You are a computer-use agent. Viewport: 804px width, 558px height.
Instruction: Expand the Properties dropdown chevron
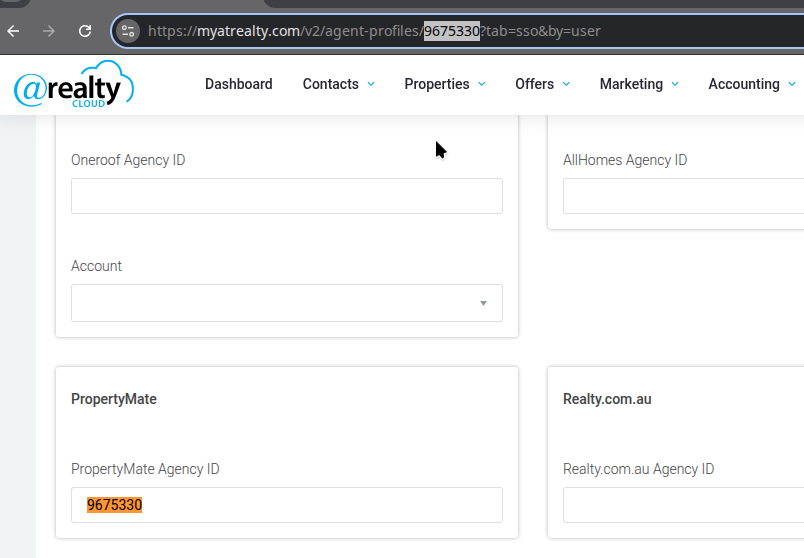(482, 84)
